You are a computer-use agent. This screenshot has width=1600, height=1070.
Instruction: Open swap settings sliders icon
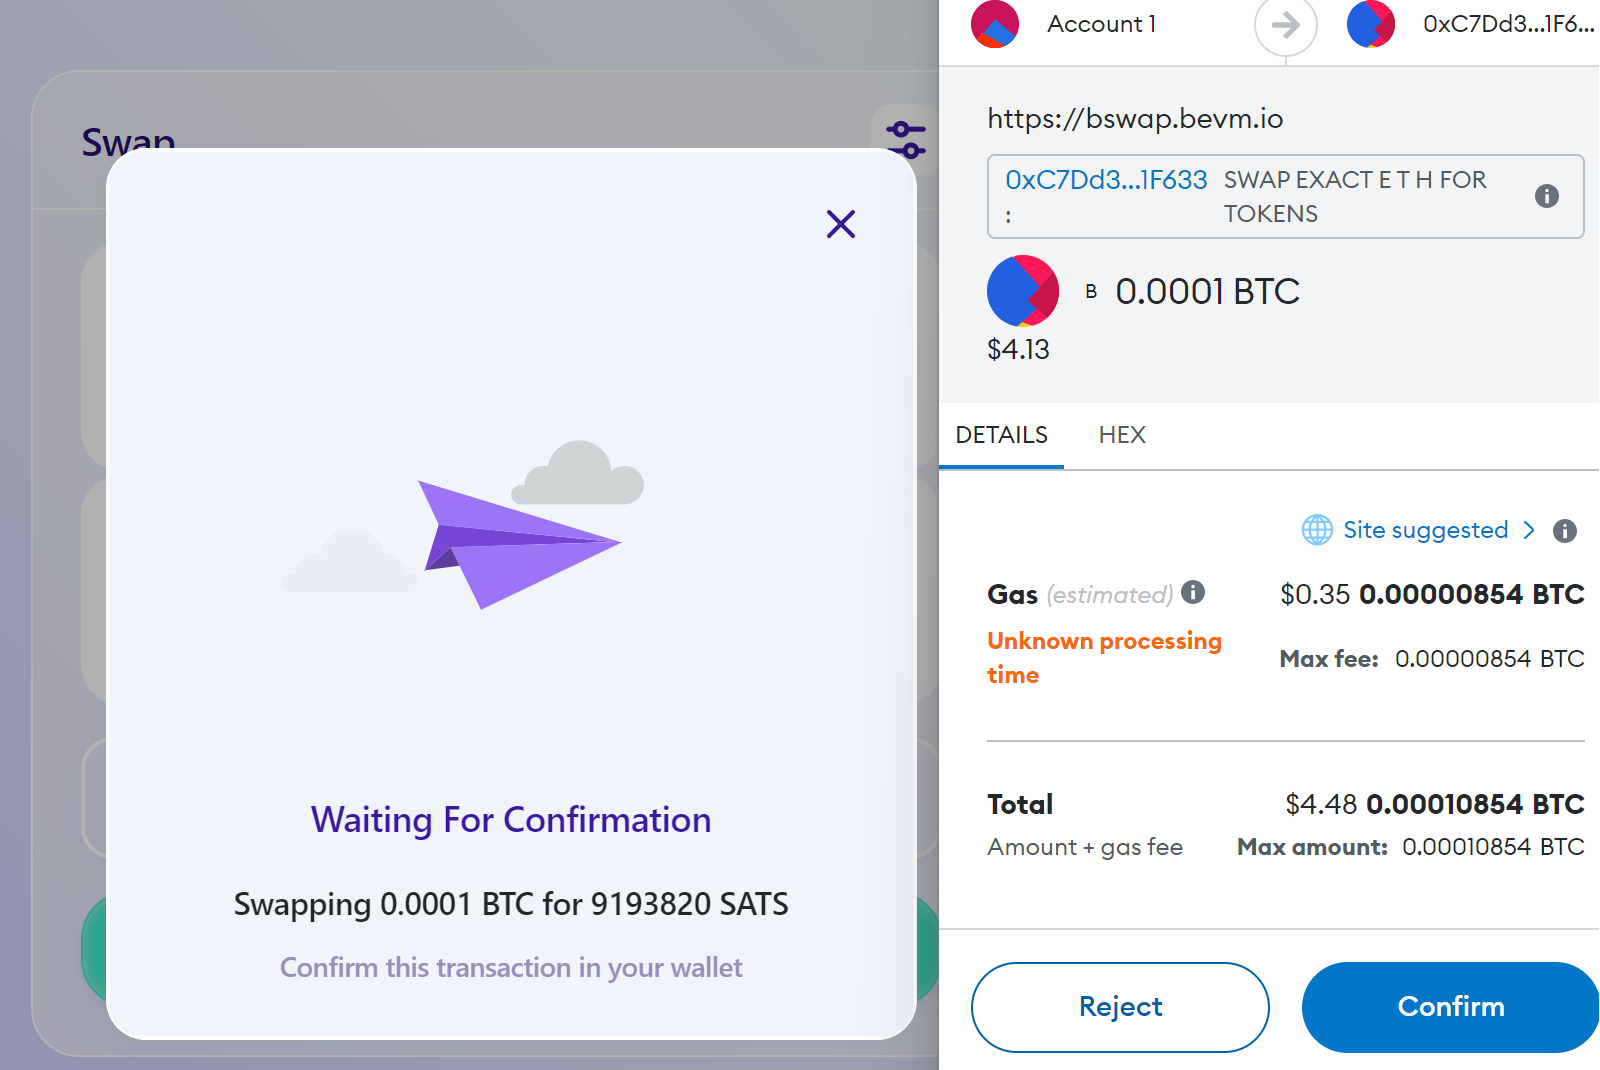pyautogui.click(x=906, y=140)
